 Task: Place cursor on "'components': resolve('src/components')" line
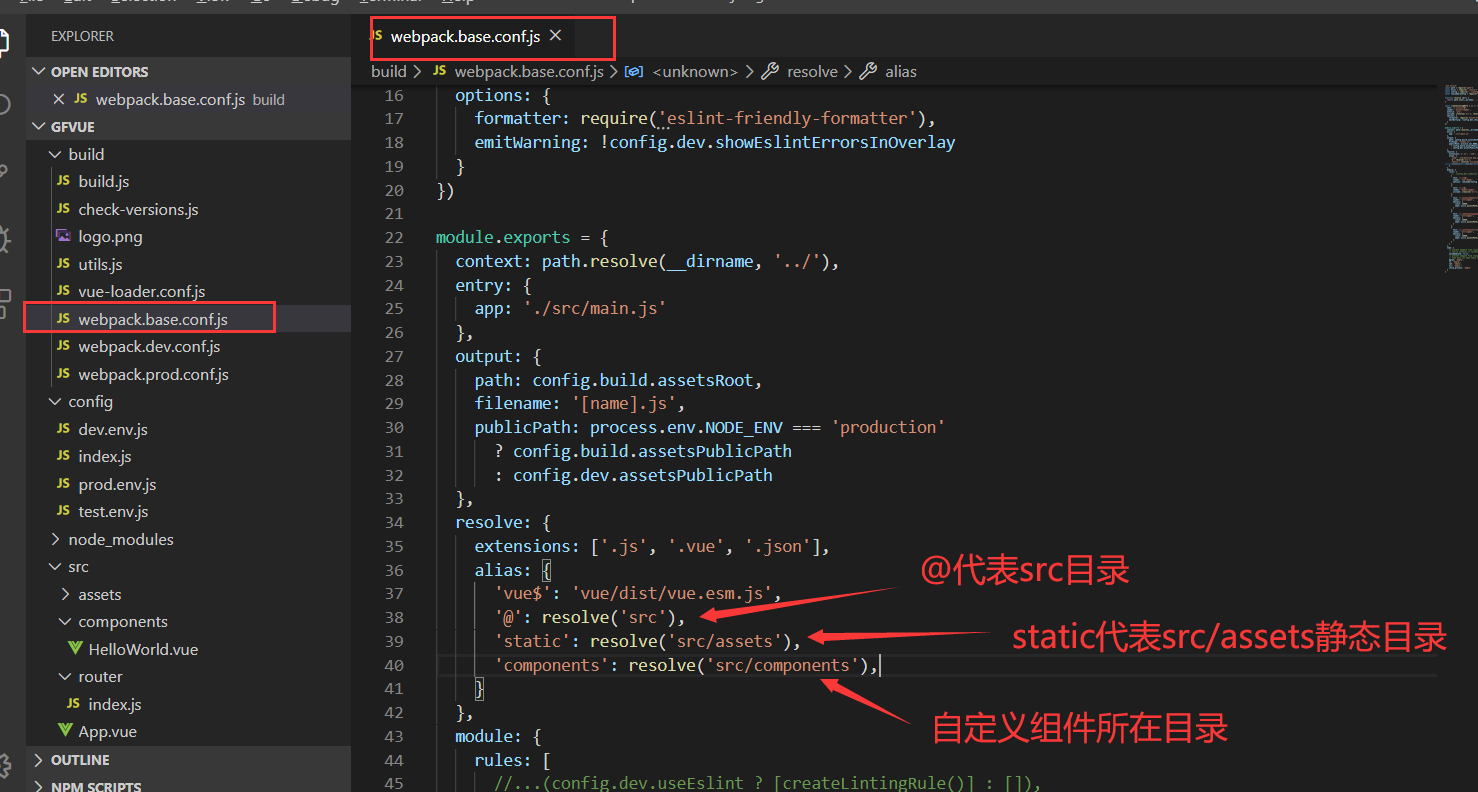click(x=686, y=665)
